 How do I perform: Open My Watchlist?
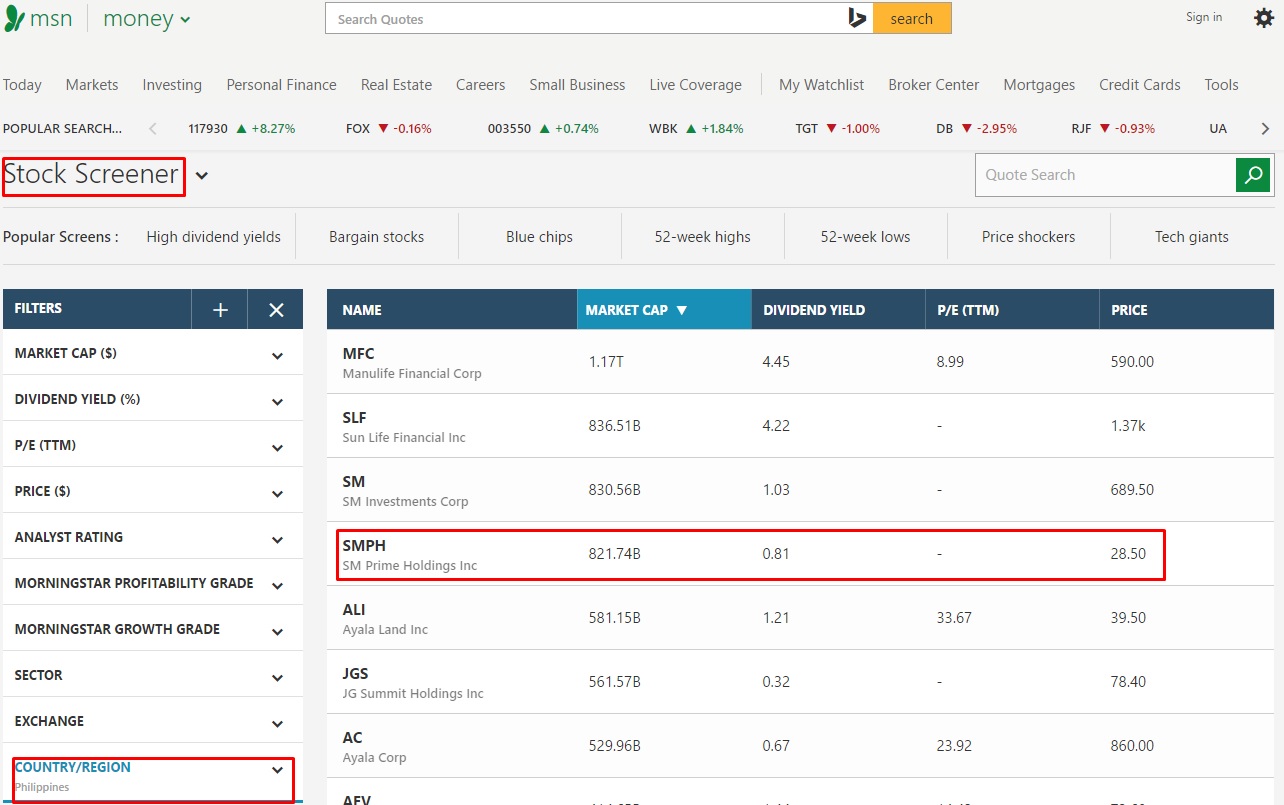(x=822, y=85)
